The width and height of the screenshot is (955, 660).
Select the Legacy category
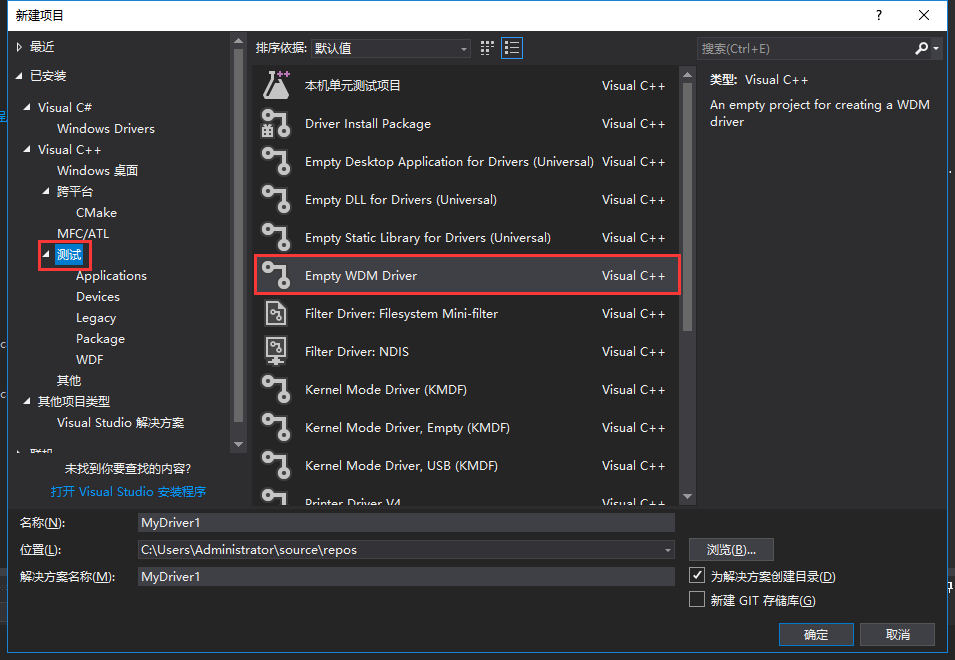pyautogui.click(x=96, y=318)
